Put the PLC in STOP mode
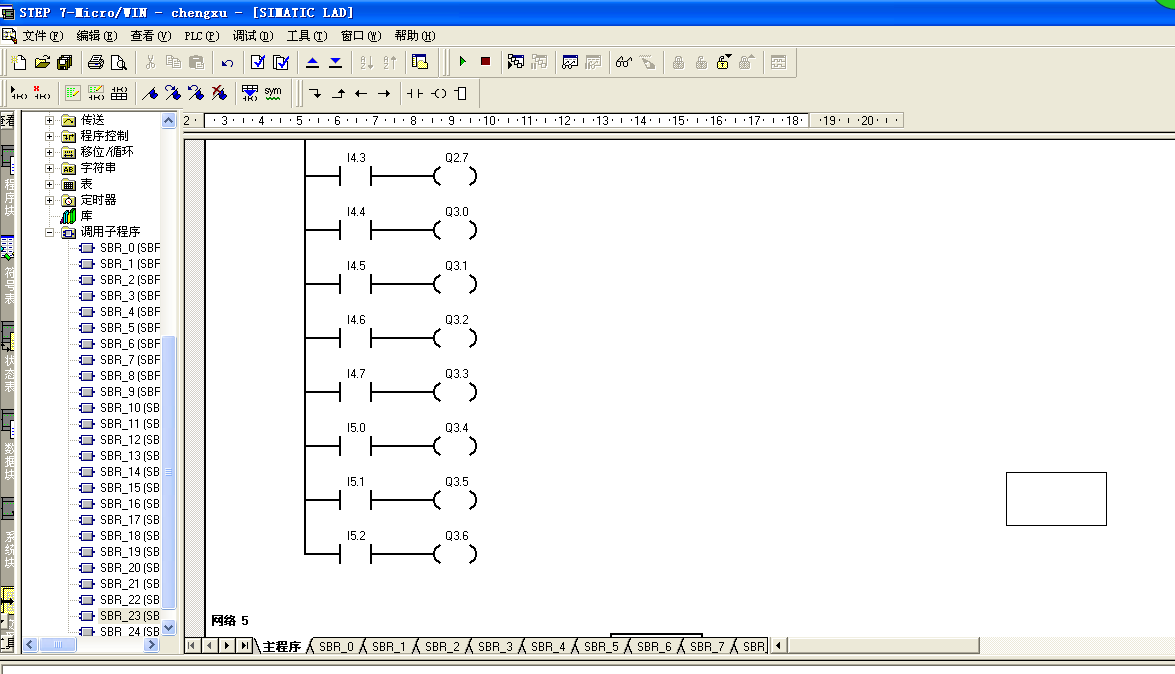Screen dimensions: 1175x674 486,62
